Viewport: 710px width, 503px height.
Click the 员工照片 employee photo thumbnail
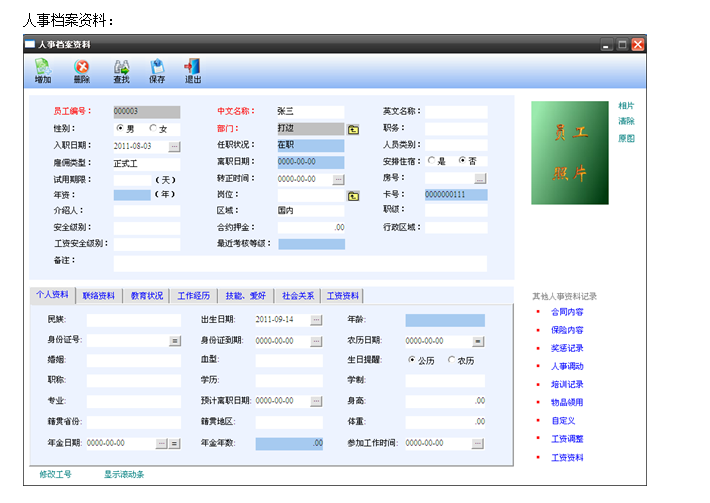click(x=569, y=153)
